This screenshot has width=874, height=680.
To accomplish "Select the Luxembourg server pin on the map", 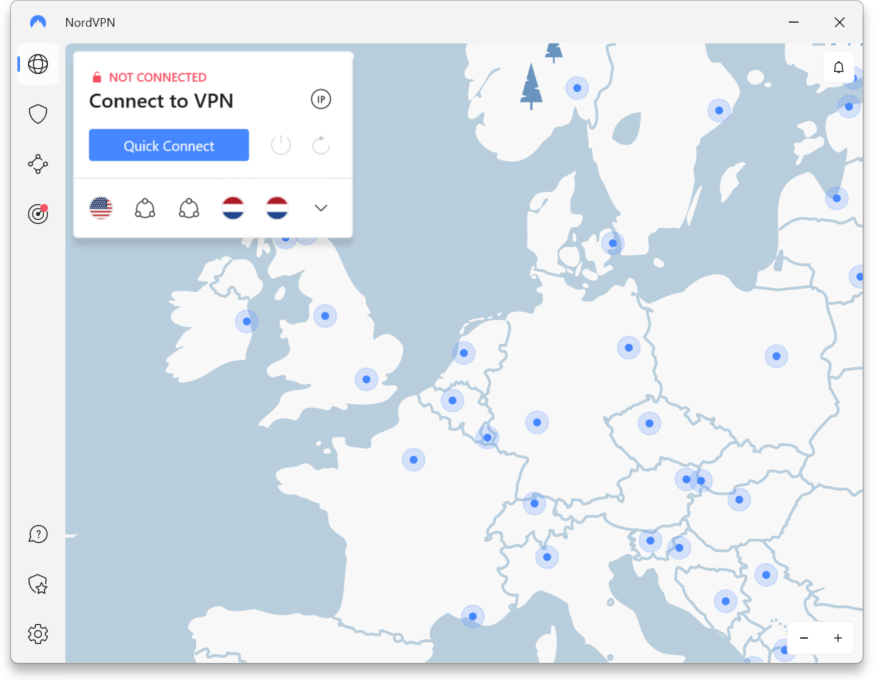I will coord(488,438).
